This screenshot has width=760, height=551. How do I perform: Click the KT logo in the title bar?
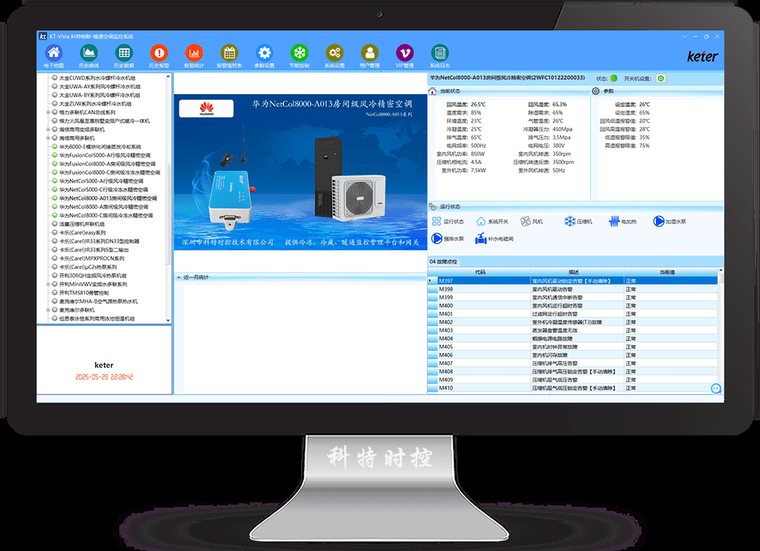(x=43, y=36)
